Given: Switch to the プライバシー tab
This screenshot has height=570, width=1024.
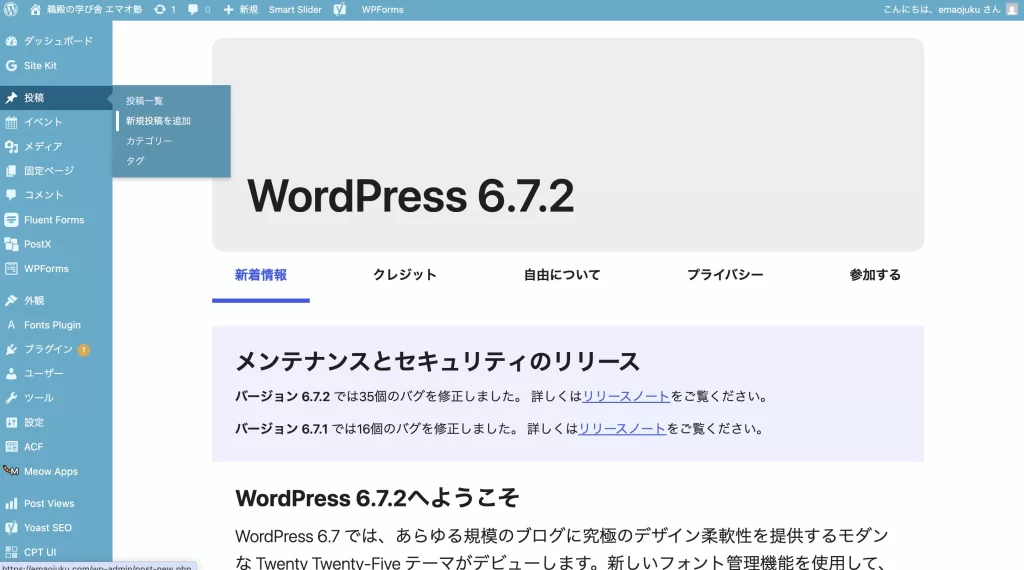Looking at the screenshot, I should (725, 275).
